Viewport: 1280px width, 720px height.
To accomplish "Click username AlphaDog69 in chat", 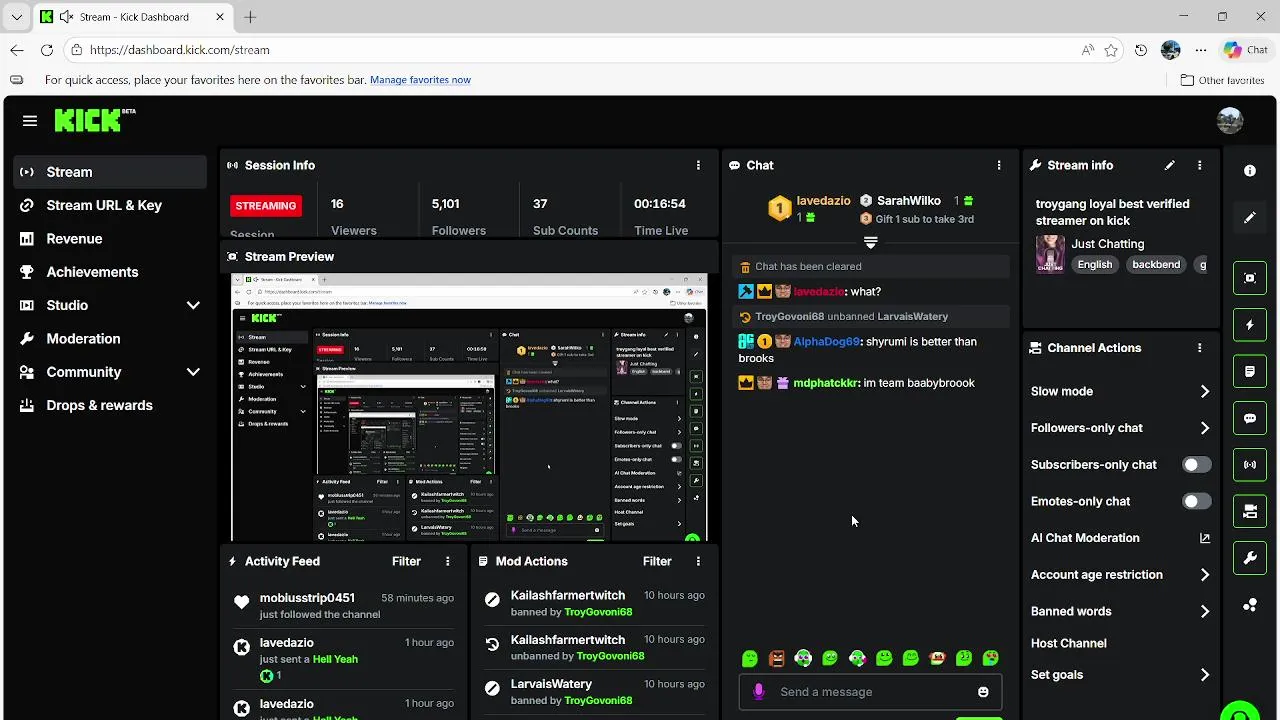I will [x=827, y=342].
